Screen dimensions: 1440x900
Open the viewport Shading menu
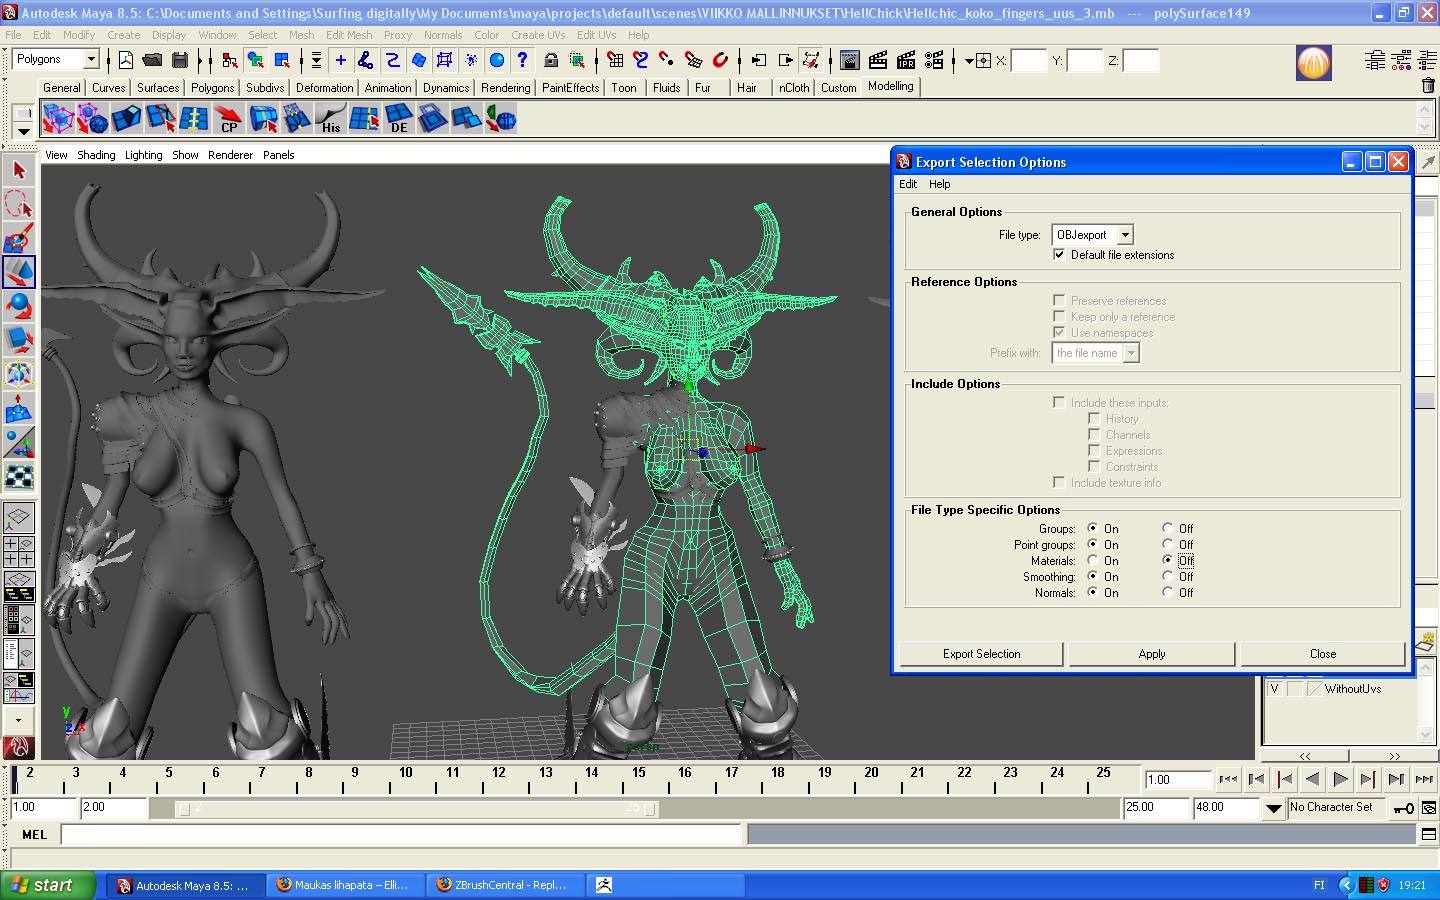tap(96, 155)
